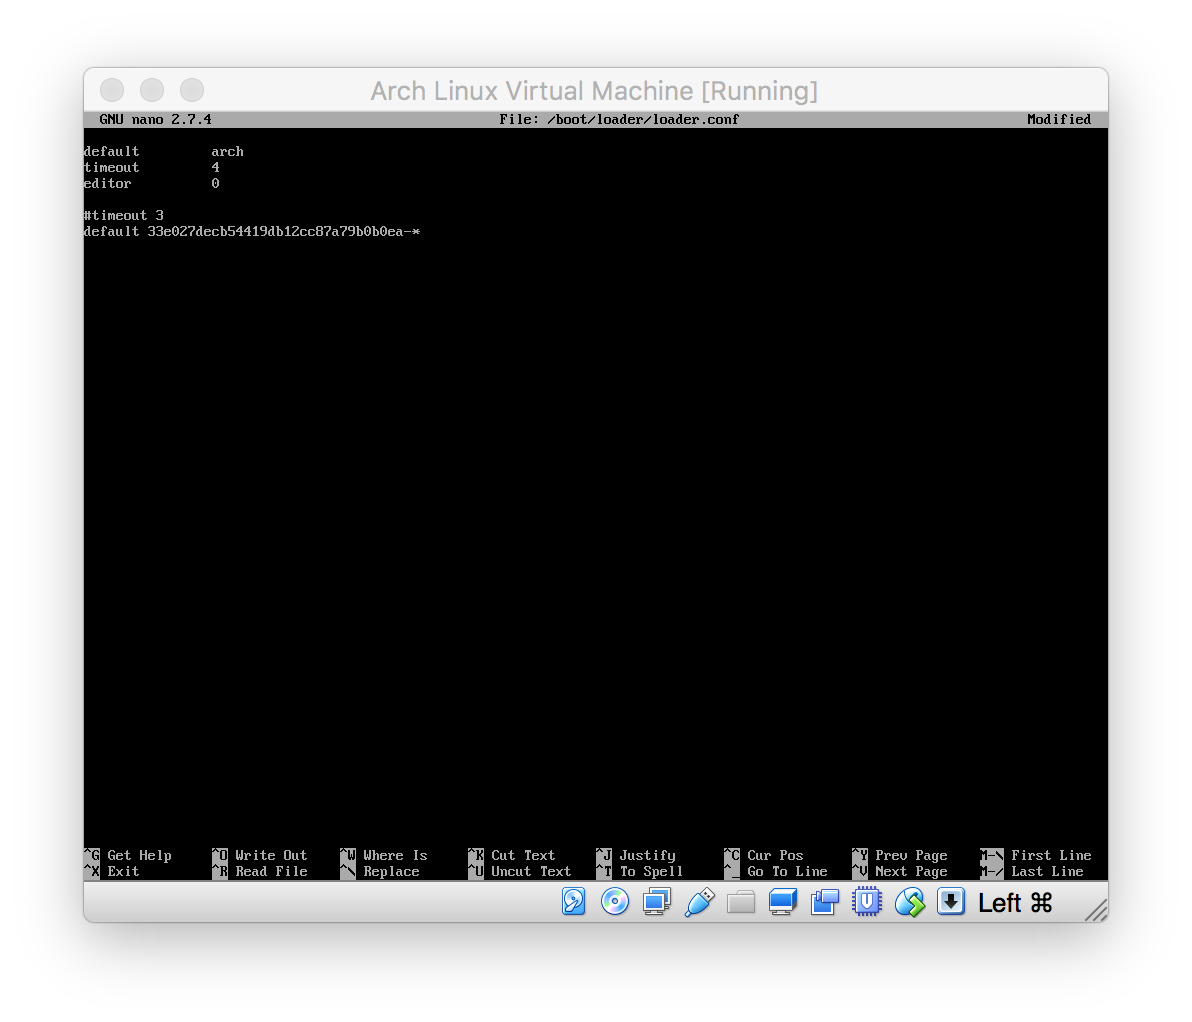The height and width of the screenshot is (1022, 1192).
Task: Click the M-/ Last Line shortcut
Action: [1032, 871]
